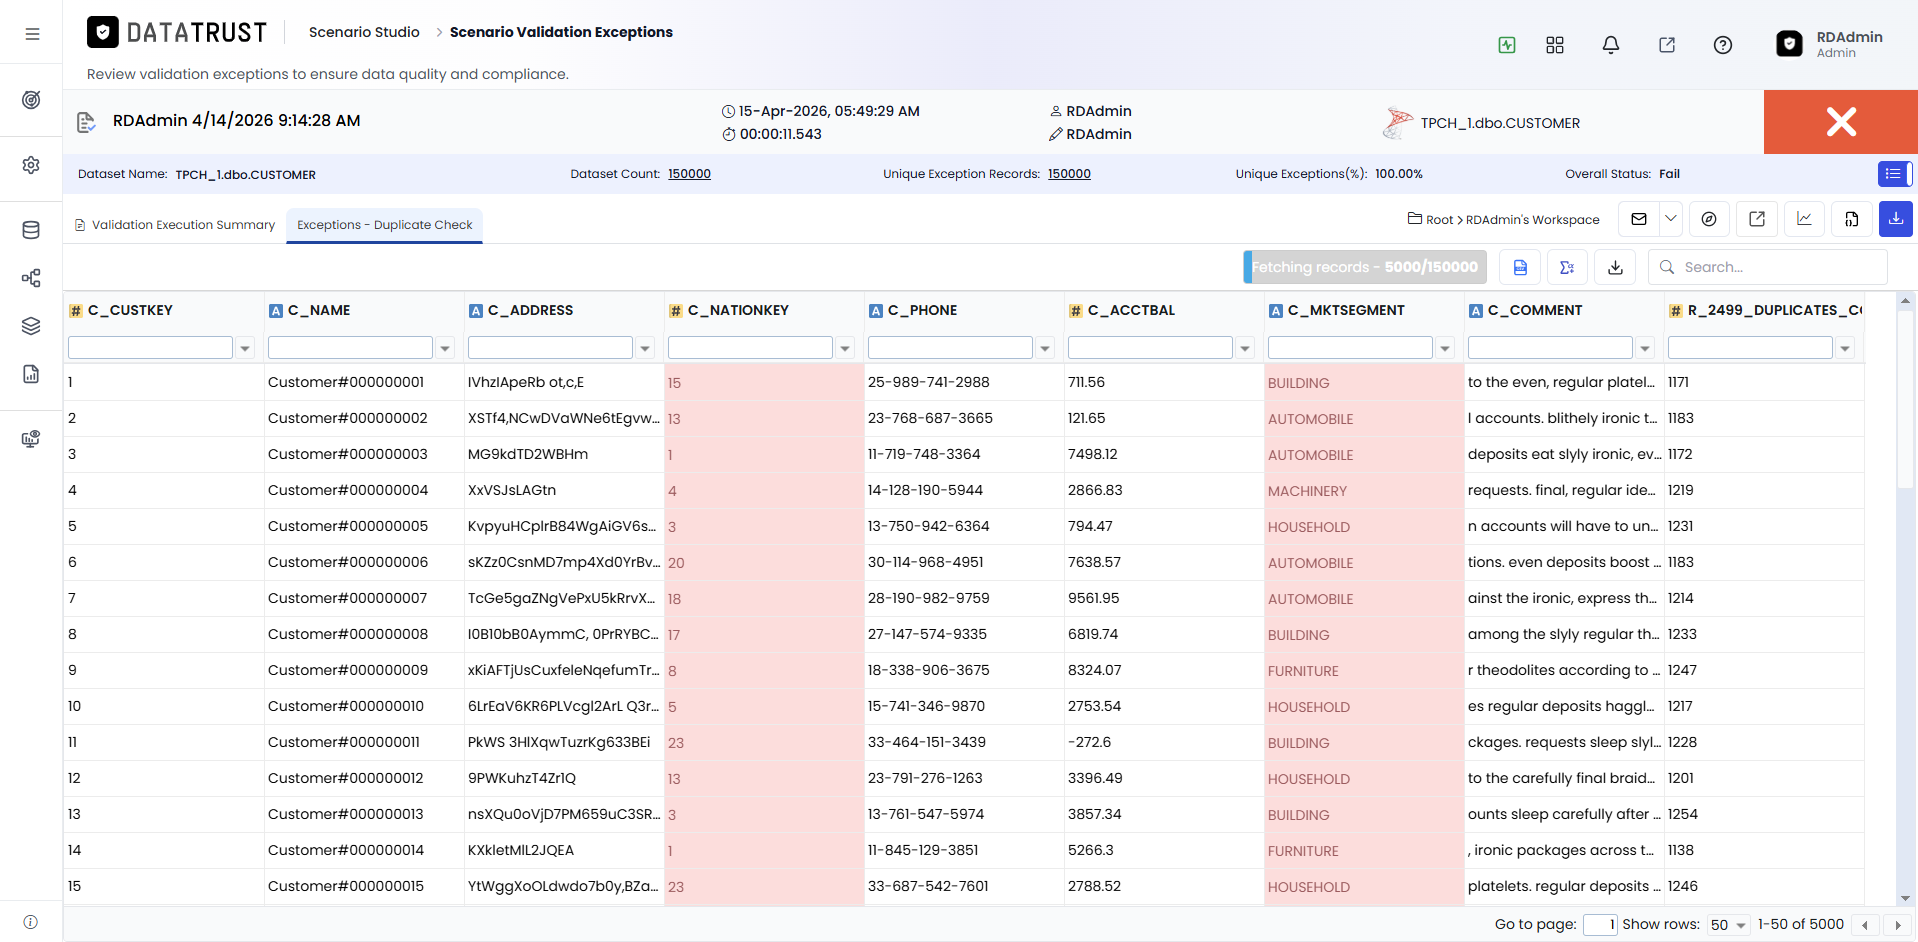Screen dimensions: 1918x942
Task: Click the compass explore icon
Action: [x=1709, y=219]
